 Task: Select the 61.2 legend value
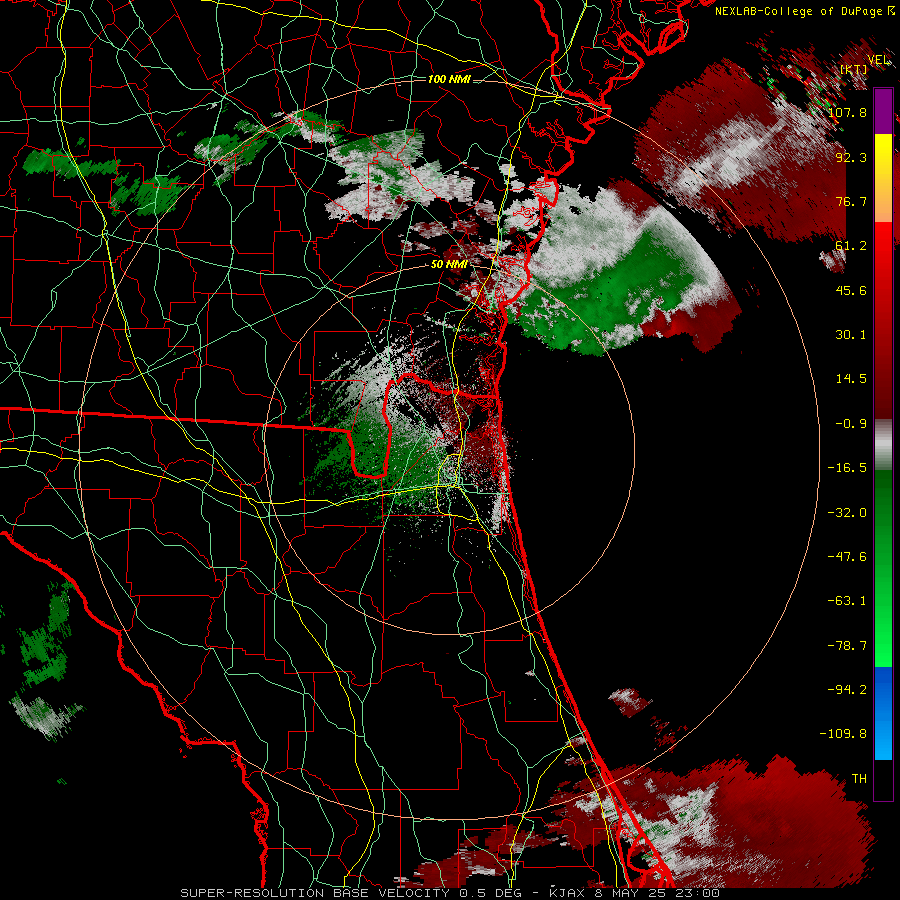pyautogui.click(x=851, y=246)
